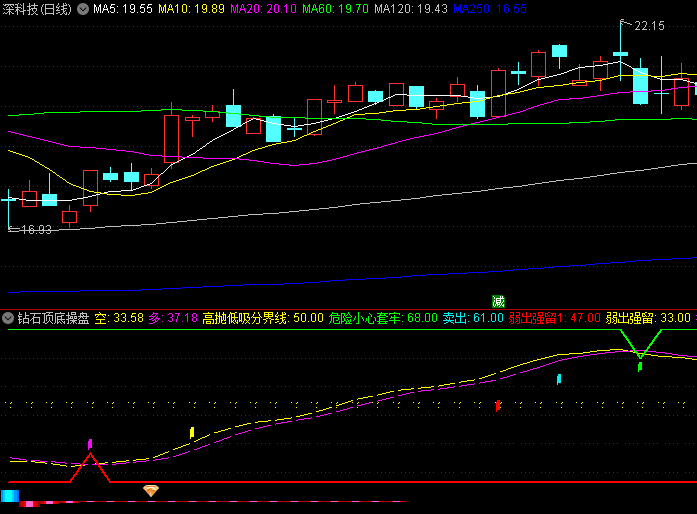Click the cyan marker in indicator panel
This screenshot has height=514, width=697.
pos(559,379)
